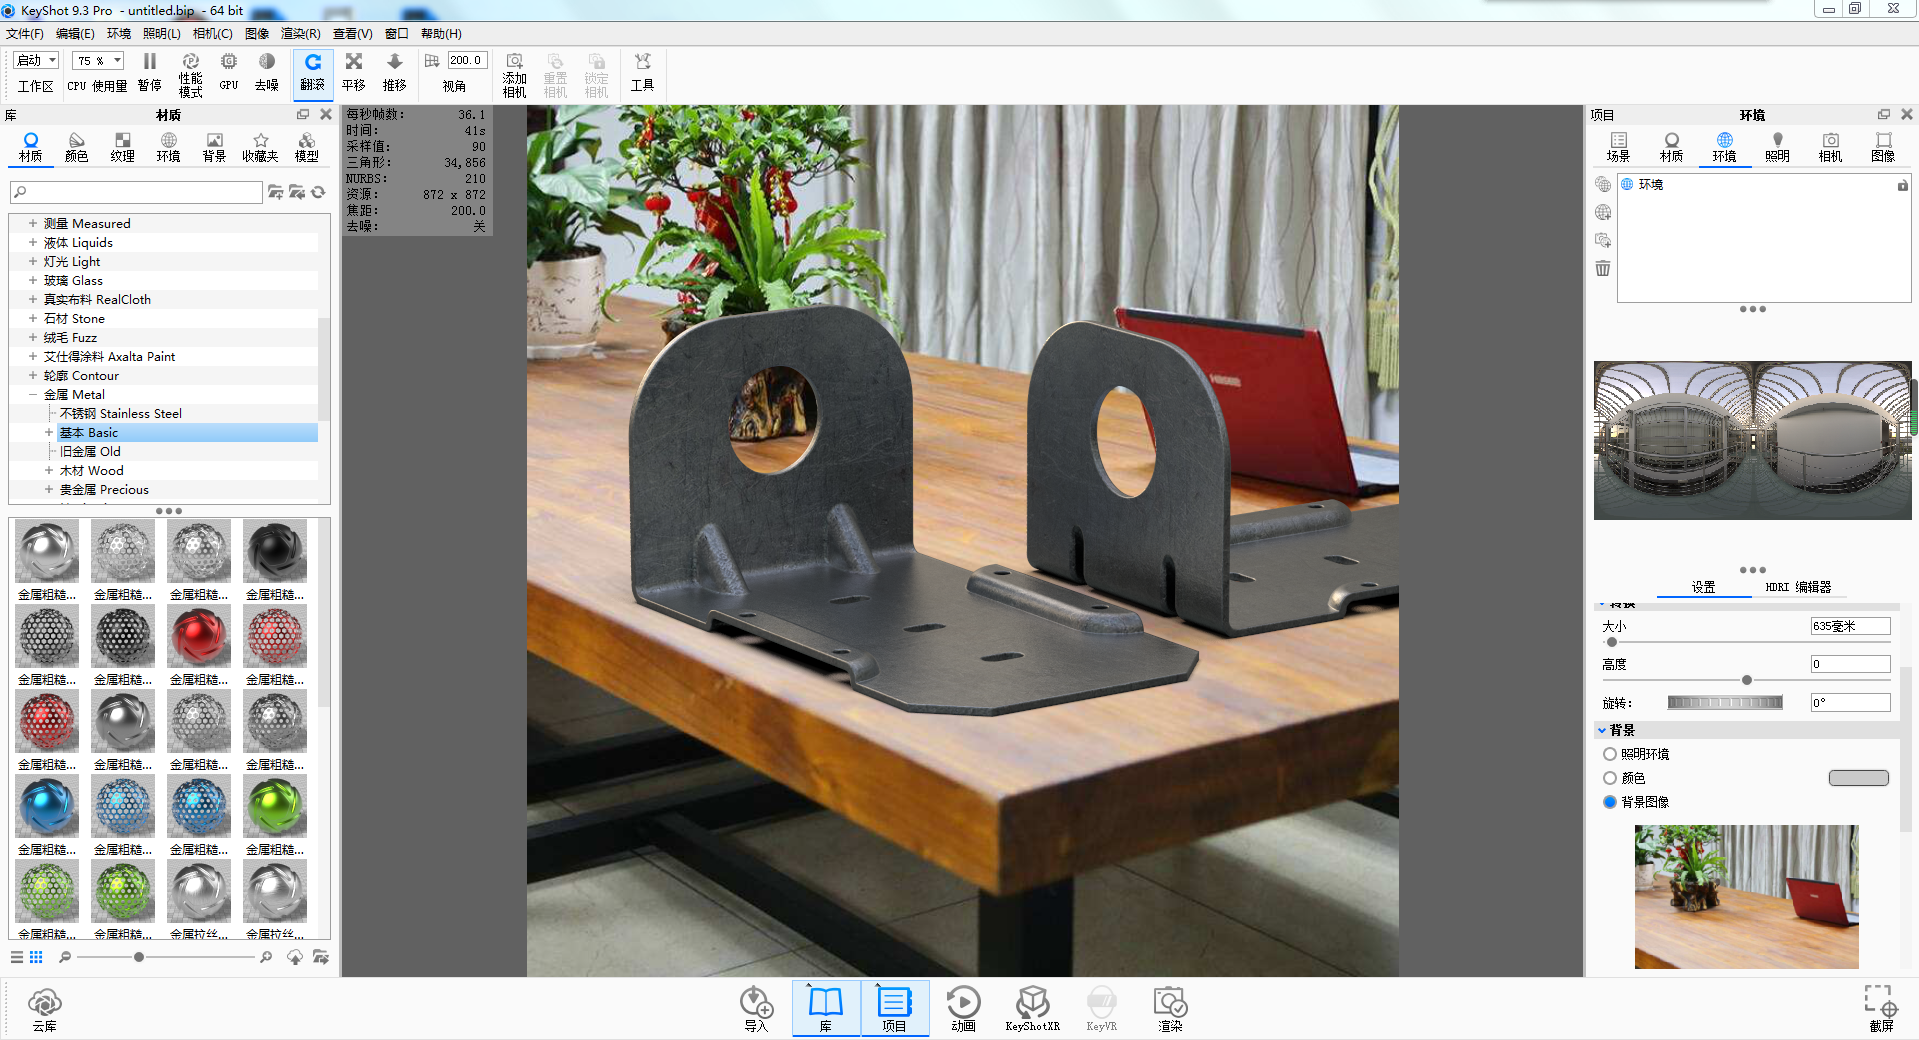The height and width of the screenshot is (1040, 1919).
Task: Open the Render menu
Action: point(300,34)
